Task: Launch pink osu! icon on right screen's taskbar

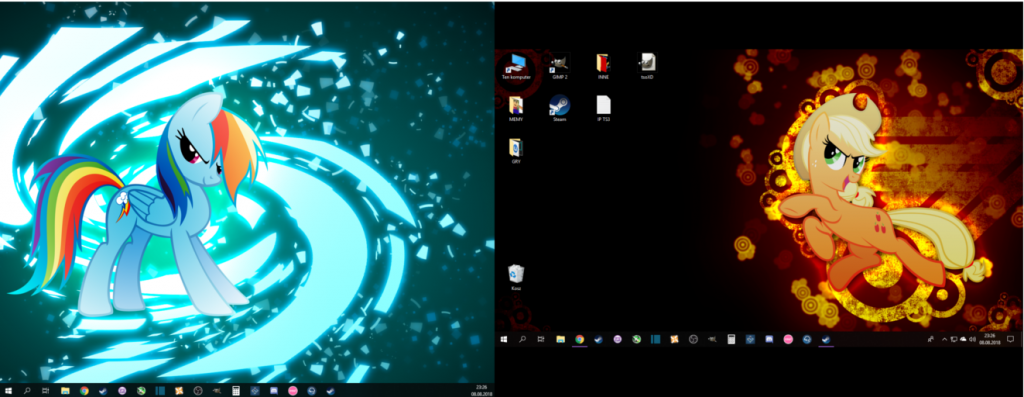Action: (x=788, y=339)
